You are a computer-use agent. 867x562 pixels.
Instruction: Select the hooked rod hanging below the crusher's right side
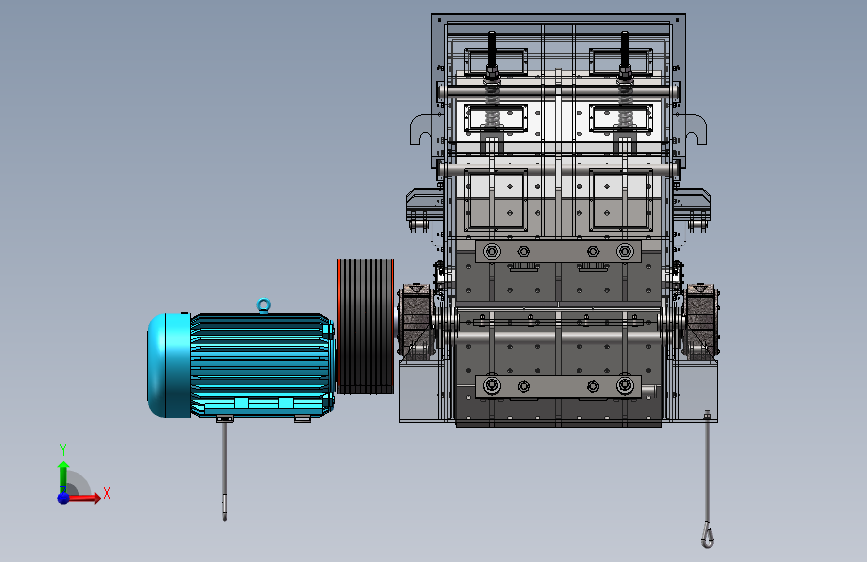(x=707, y=479)
